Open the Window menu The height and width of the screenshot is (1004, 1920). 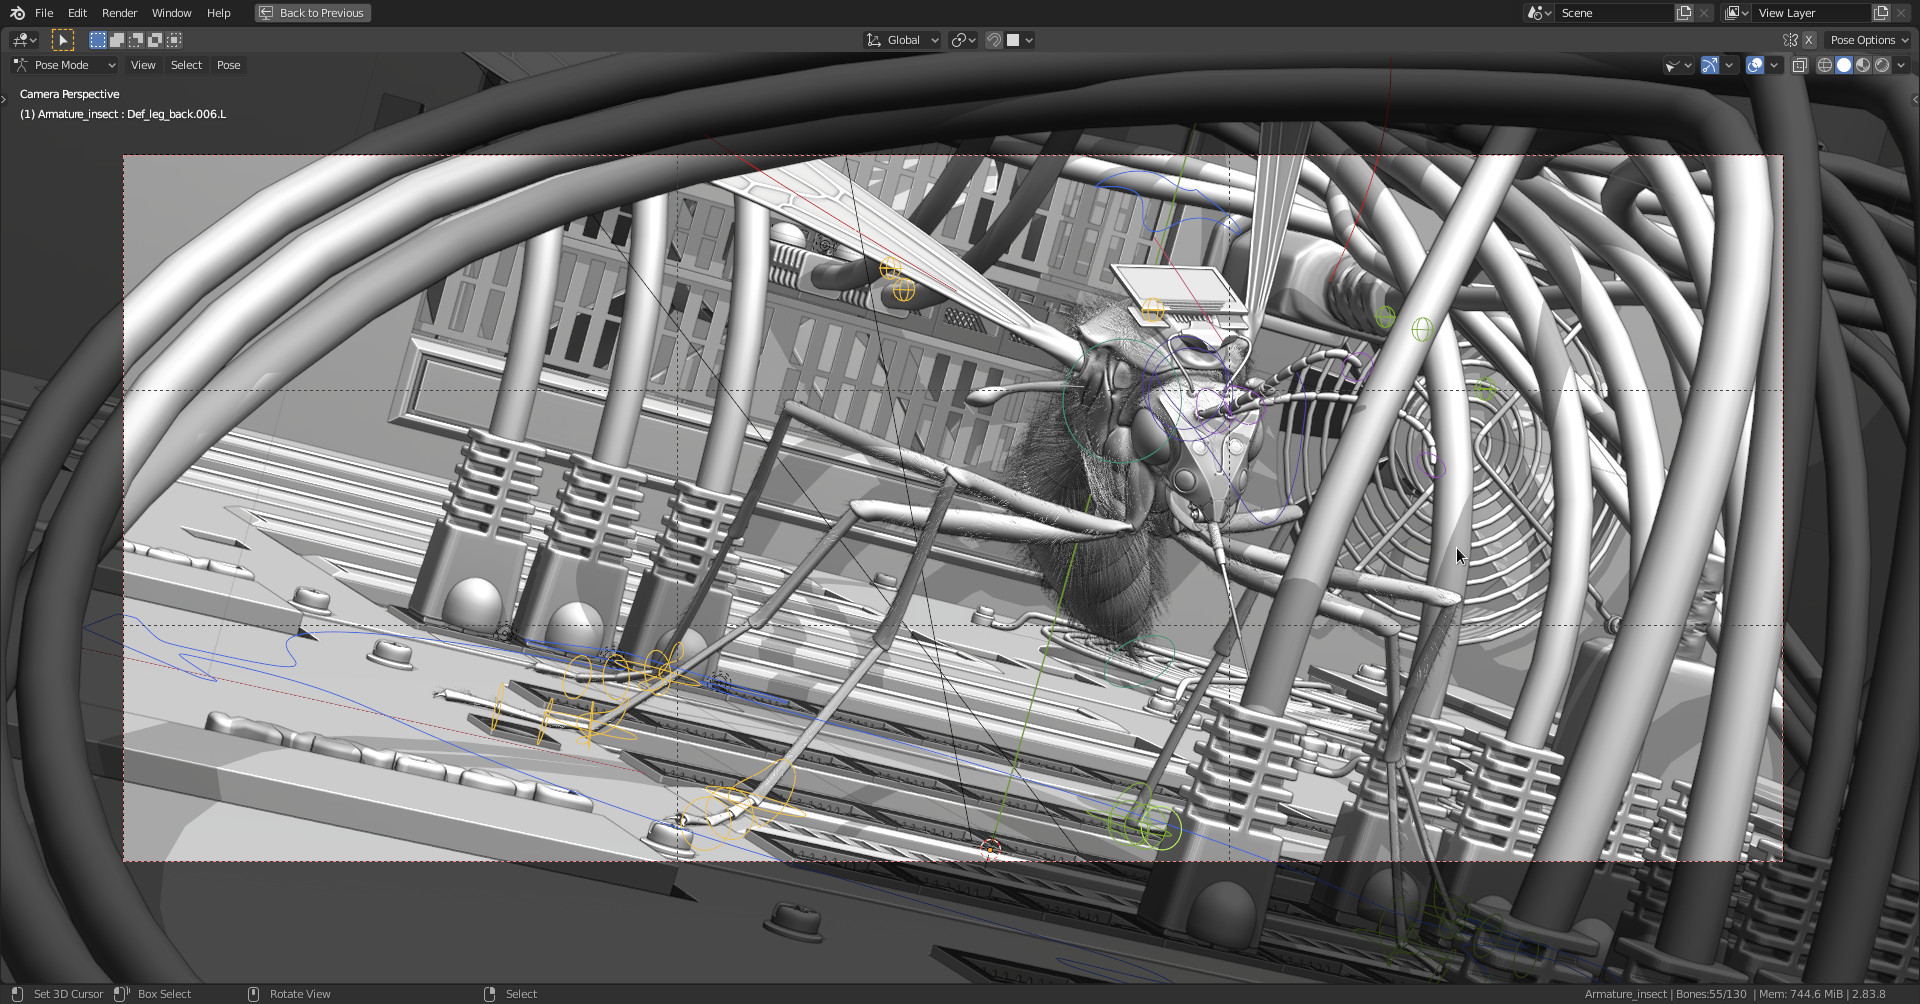171,13
